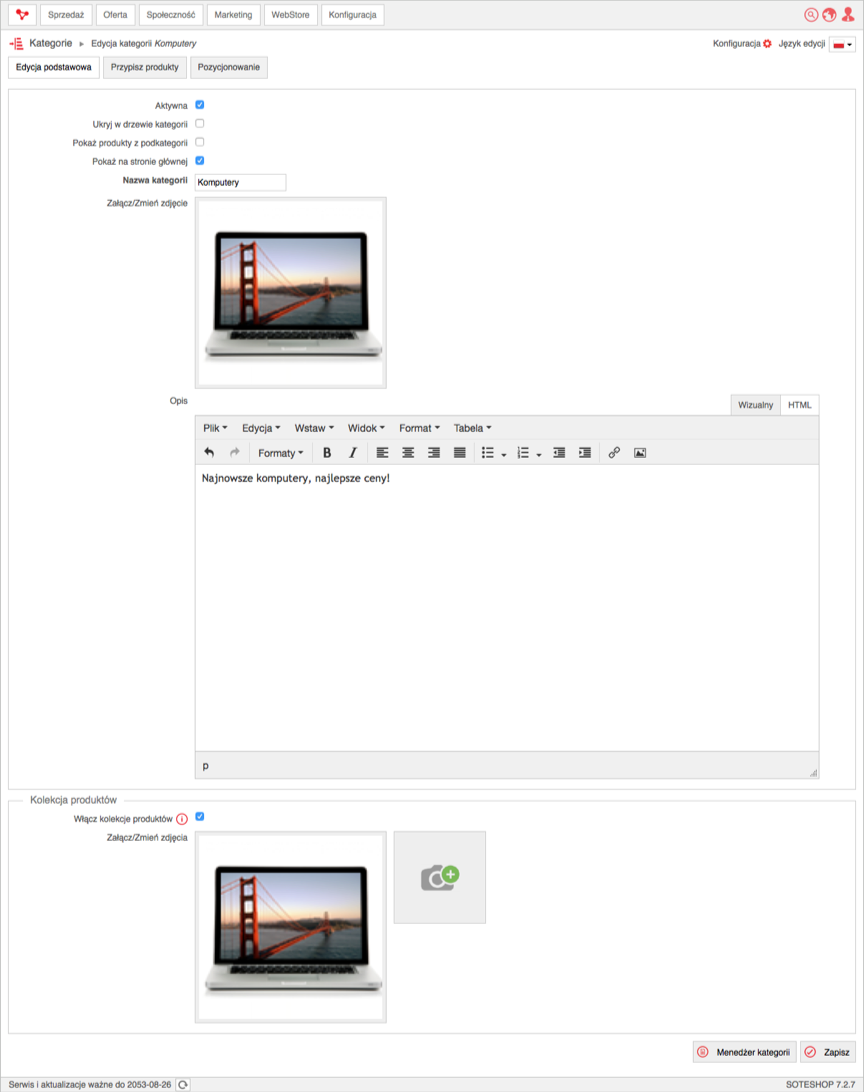This screenshot has height=1092, width=864.
Task: Open the SOTESHOP logo home icon
Action: 22,15
